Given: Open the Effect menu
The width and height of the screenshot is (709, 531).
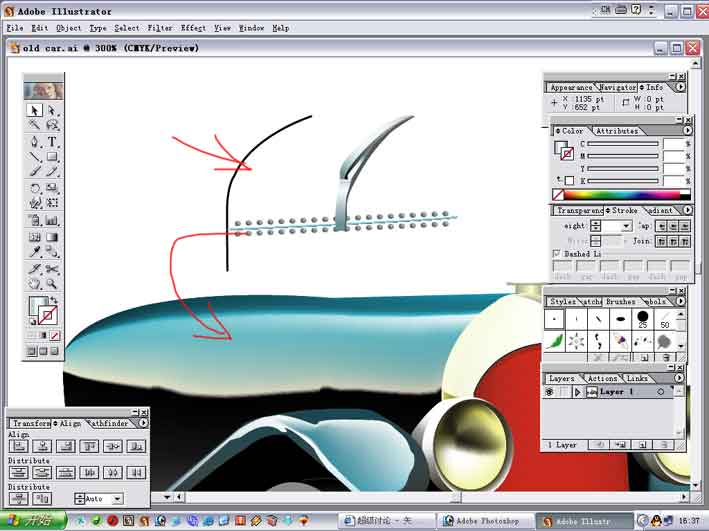Looking at the screenshot, I should tap(193, 28).
